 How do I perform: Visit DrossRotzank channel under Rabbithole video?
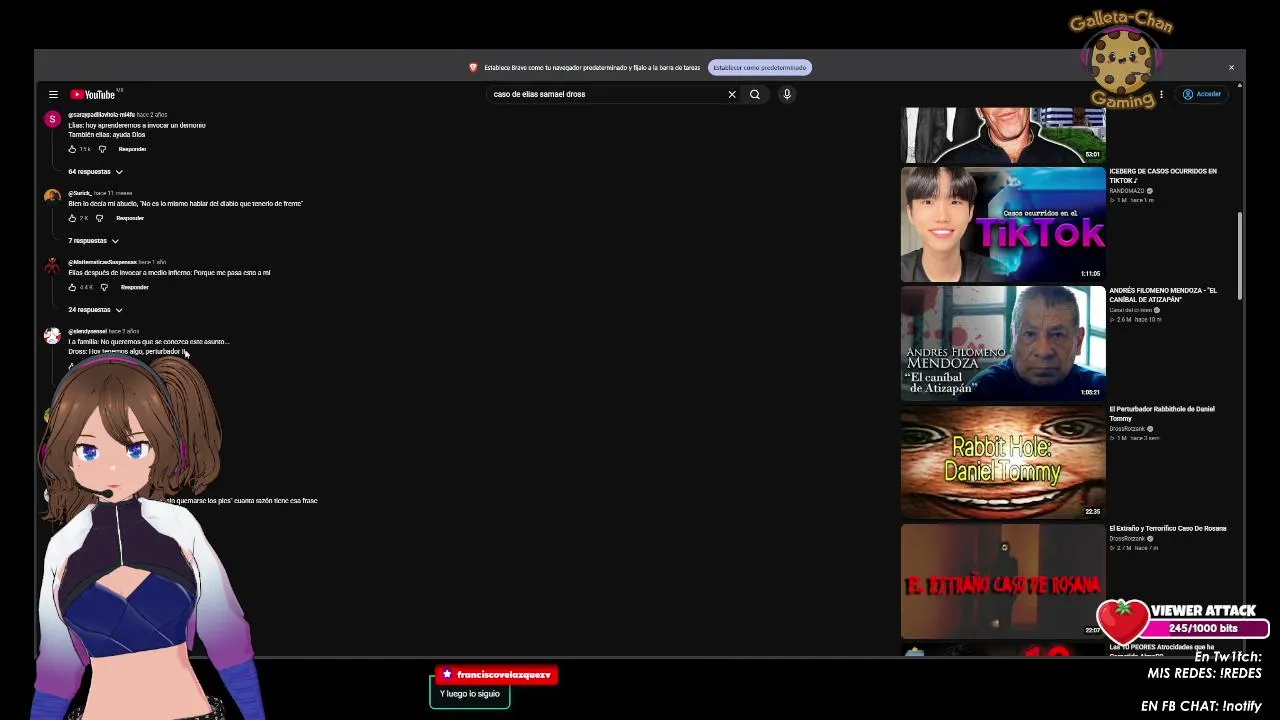point(1127,429)
